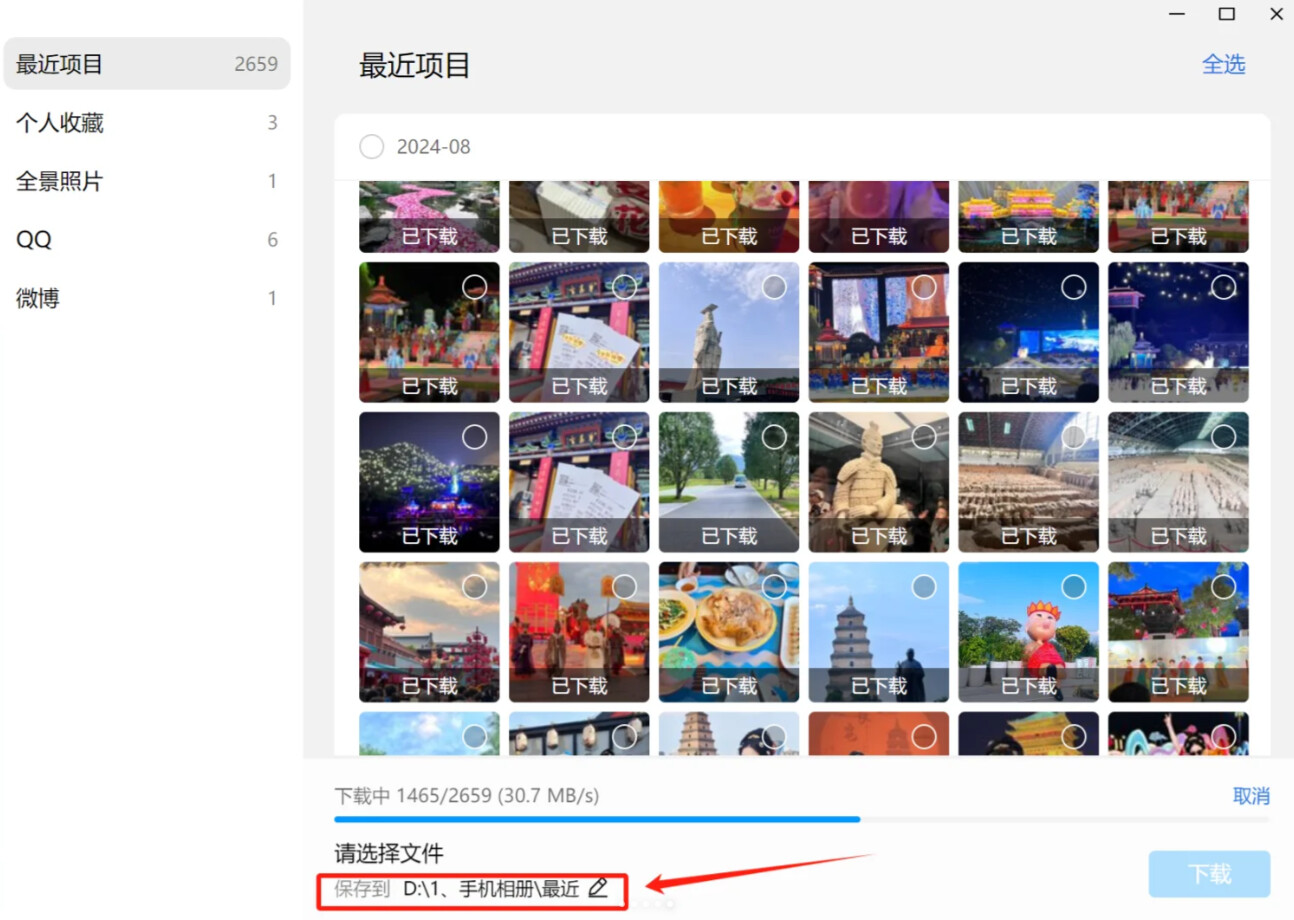The image size is (1294, 920).
Task: Toggle the 2024-08 group selection circle
Action: (371, 147)
